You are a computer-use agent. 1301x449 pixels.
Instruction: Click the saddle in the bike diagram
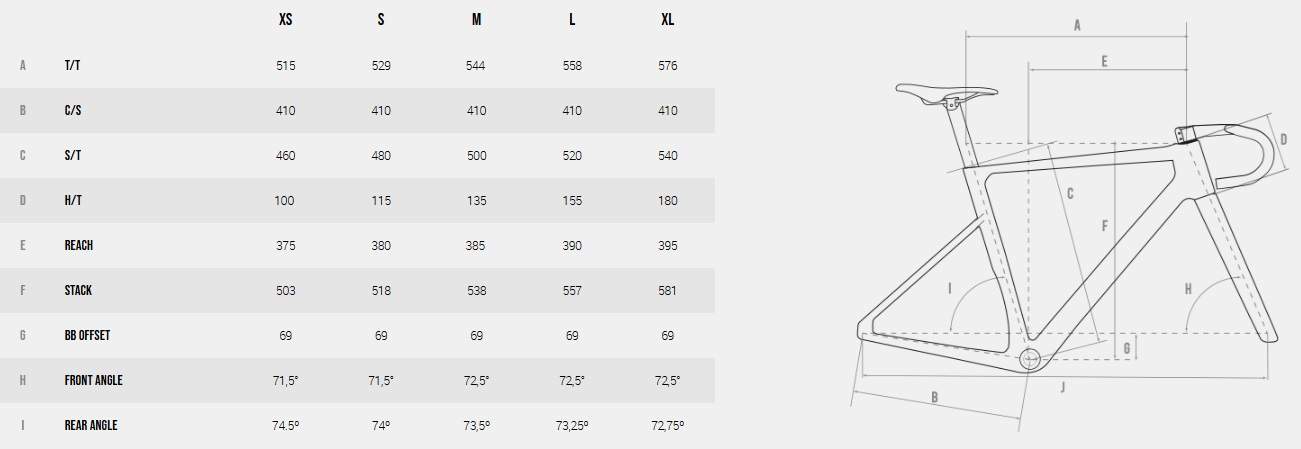(x=945, y=93)
